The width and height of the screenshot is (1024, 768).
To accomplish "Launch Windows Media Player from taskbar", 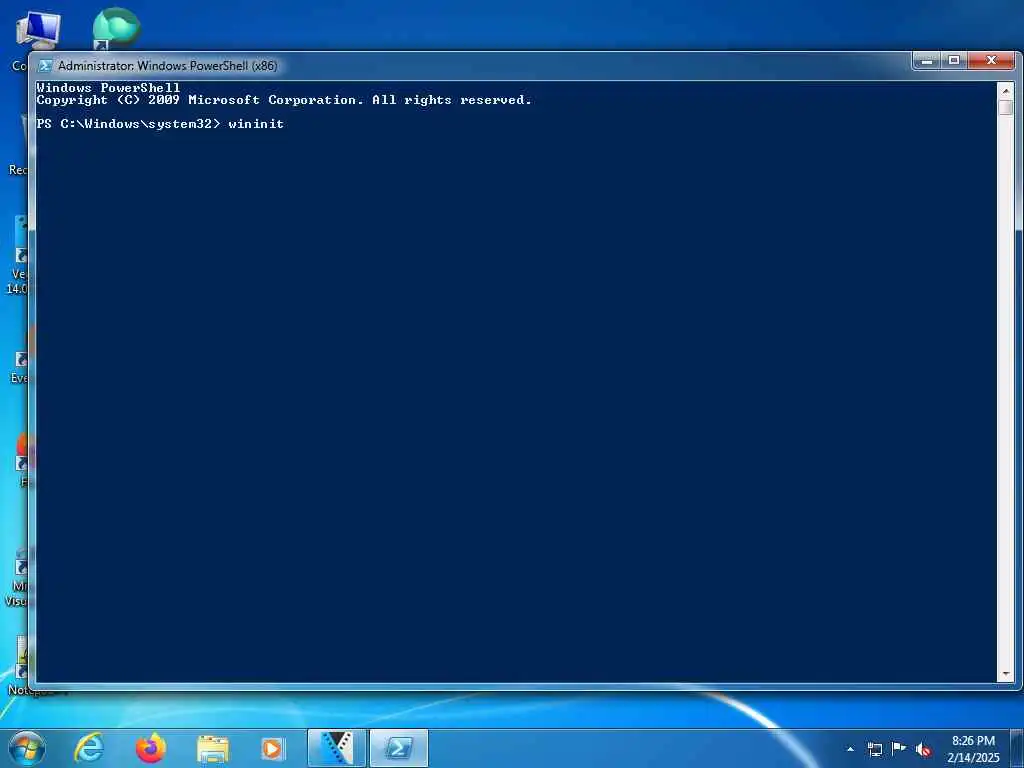I will pos(272,749).
